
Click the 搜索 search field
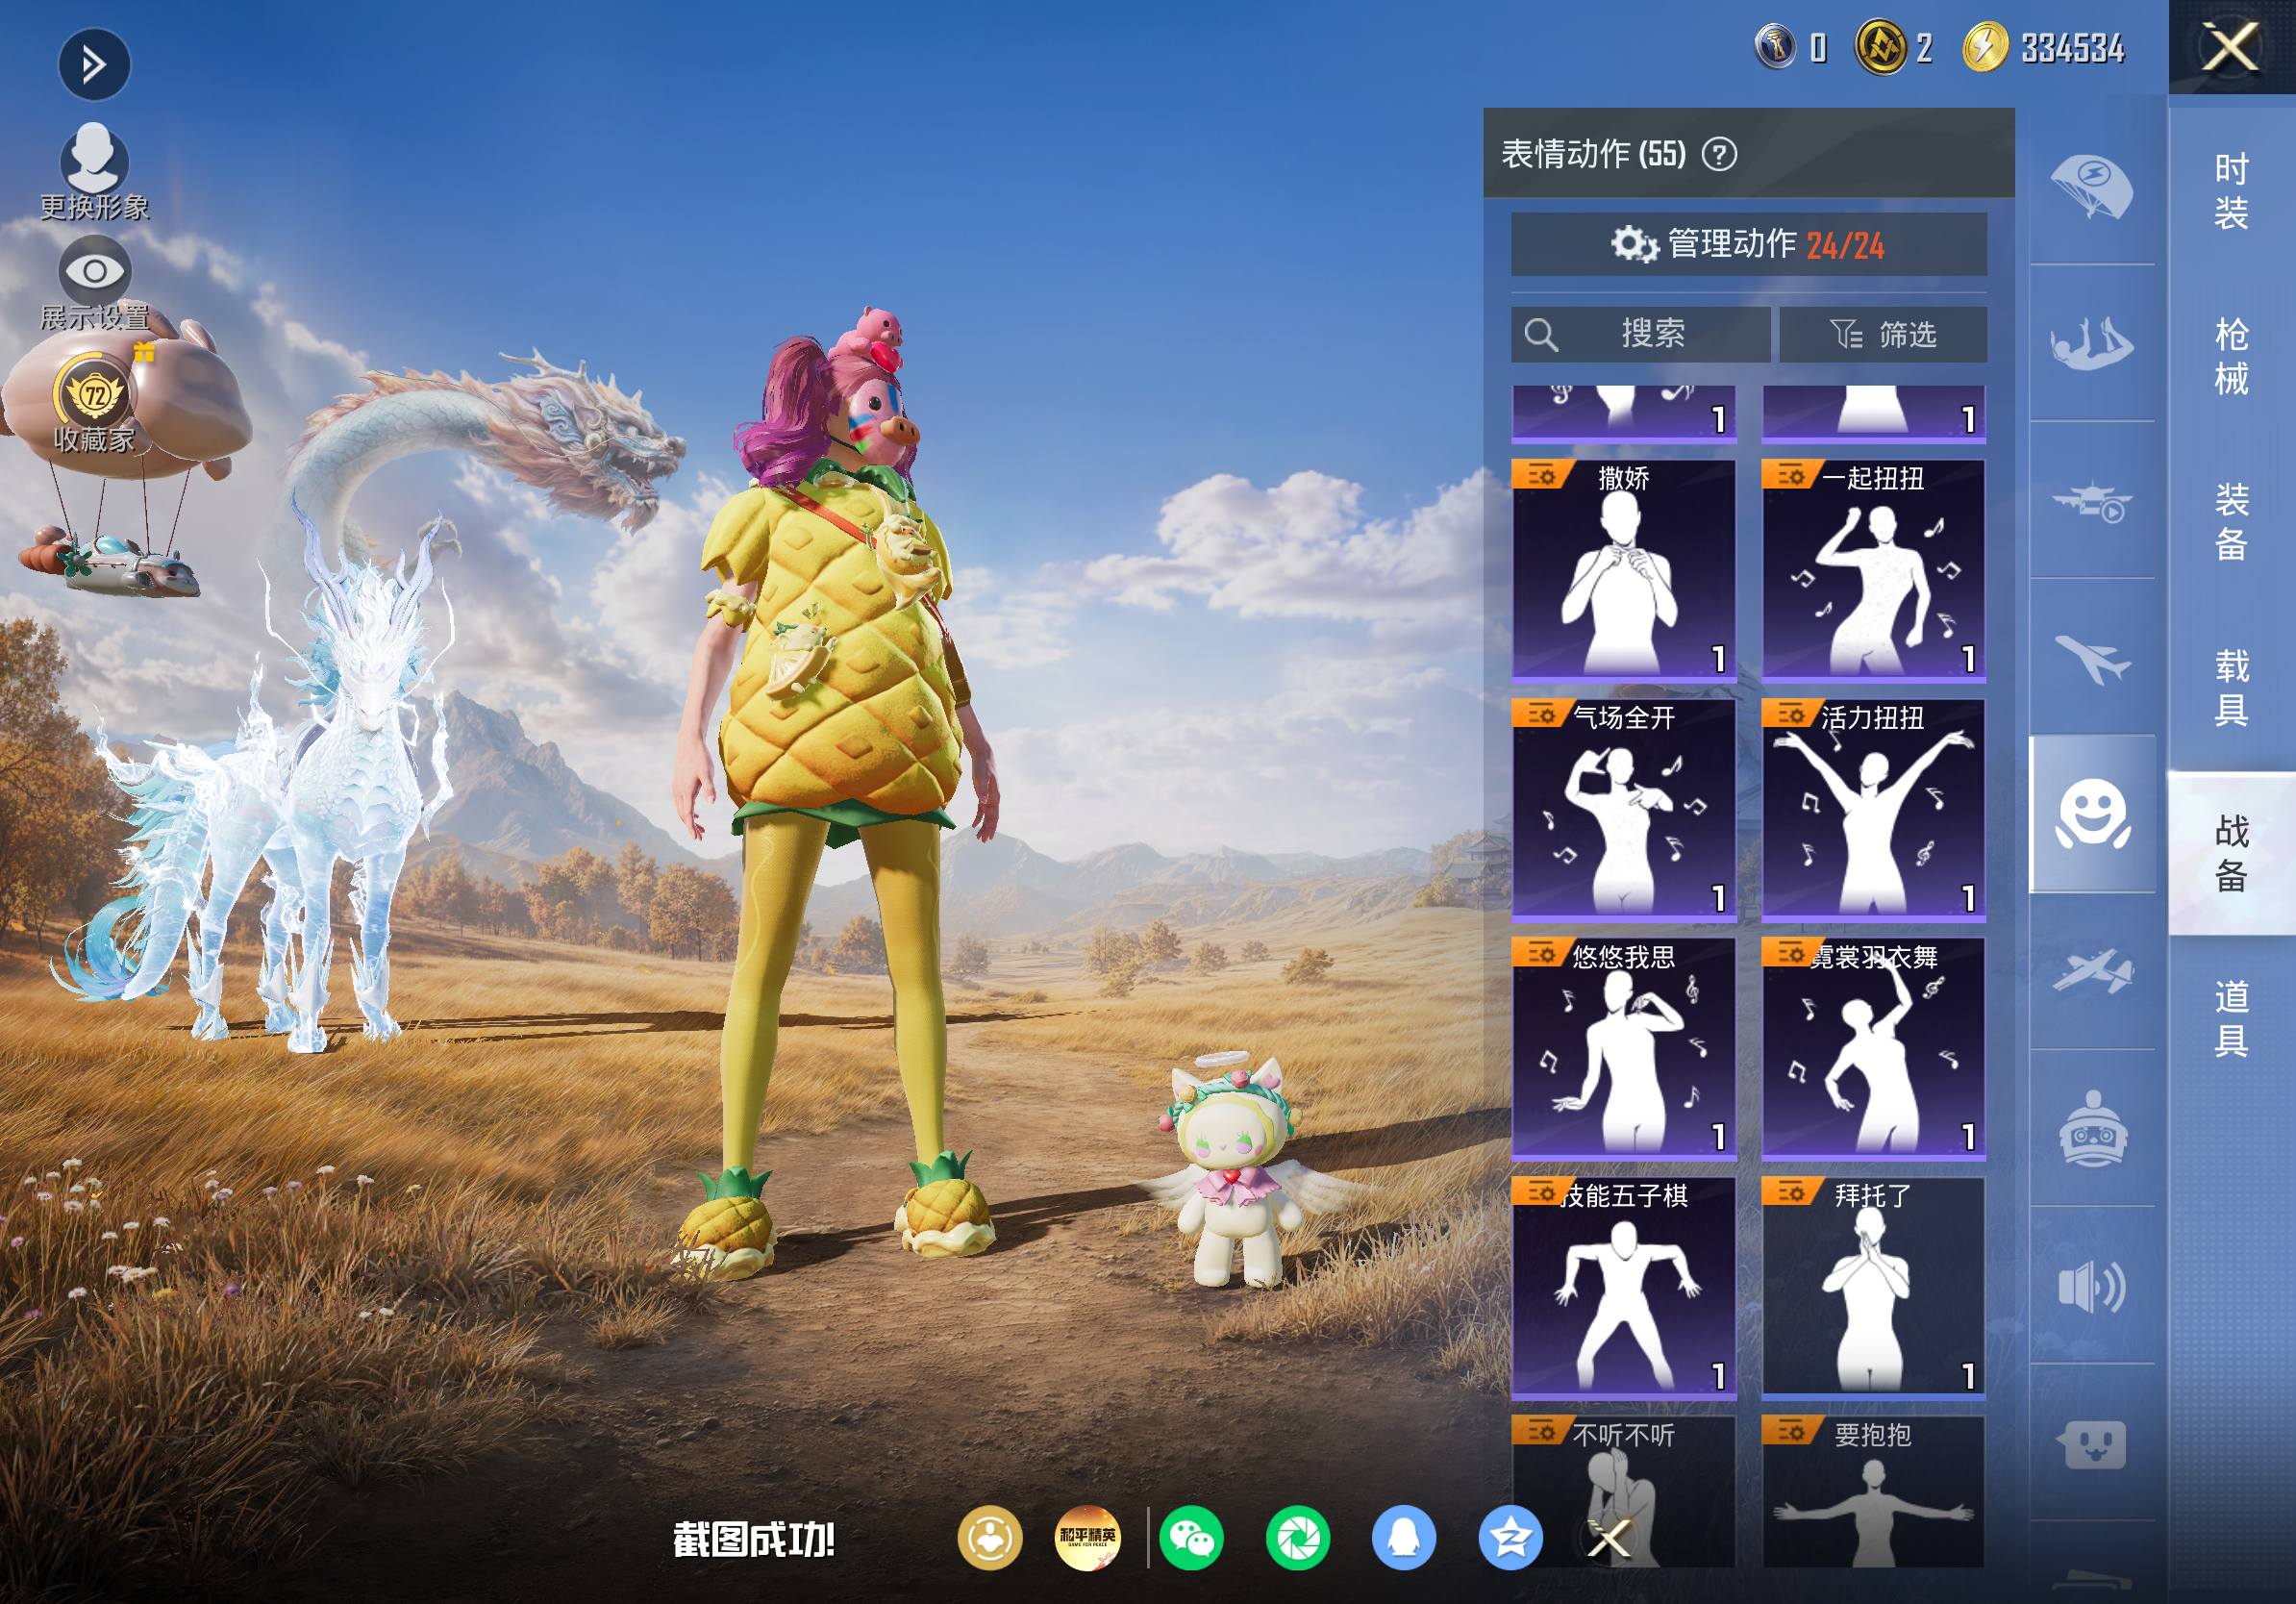click(1640, 334)
